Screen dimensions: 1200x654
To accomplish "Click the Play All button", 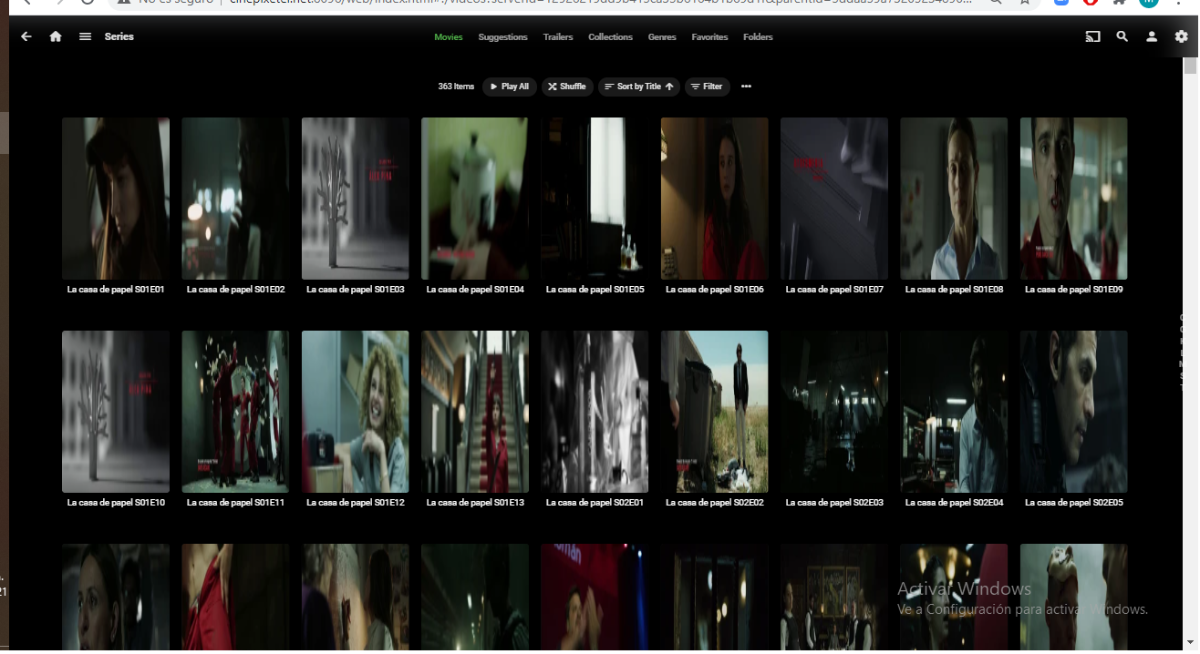I will click(x=509, y=87).
